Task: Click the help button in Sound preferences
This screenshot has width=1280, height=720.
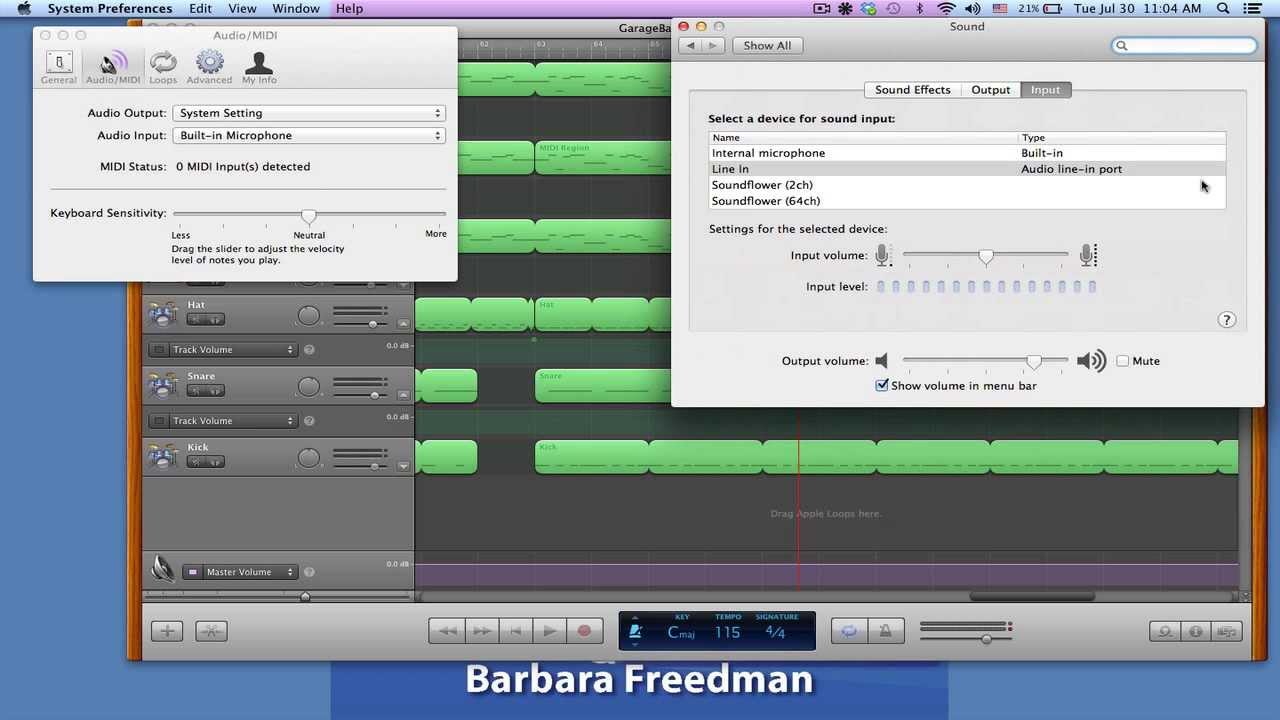Action: (1227, 320)
